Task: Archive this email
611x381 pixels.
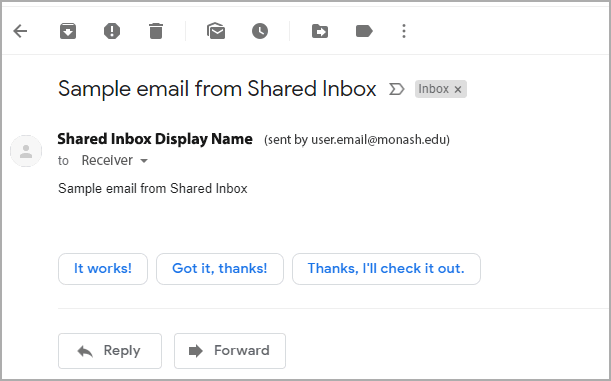Action: (x=68, y=31)
